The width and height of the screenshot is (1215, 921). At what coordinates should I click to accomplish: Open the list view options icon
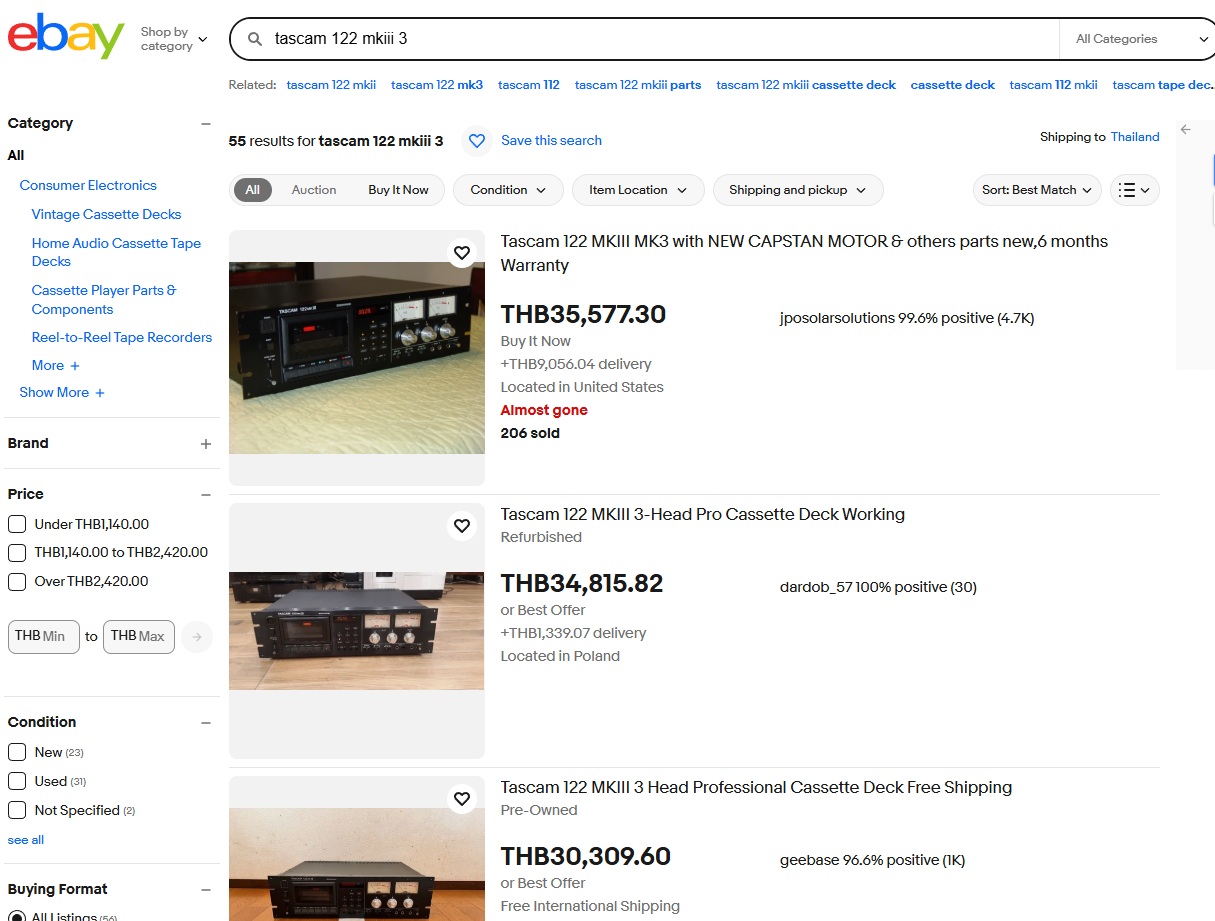(1134, 190)
